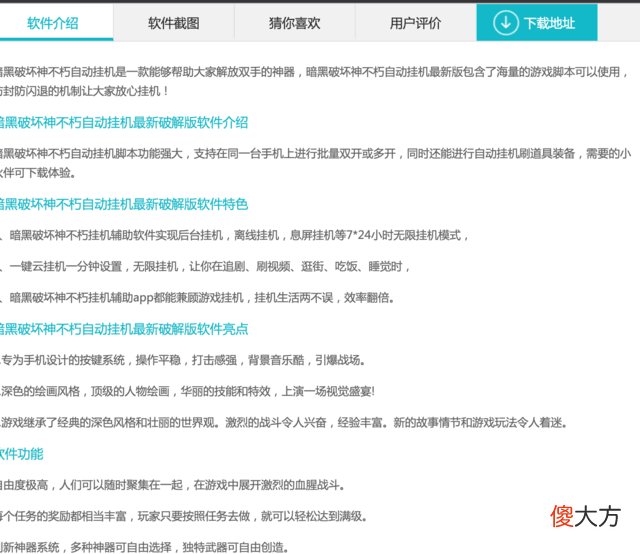The height and width of the screenshot is (554, 640).
Task: Click line ending 机制让大家放心挂机！
Action: click(84, 91)
